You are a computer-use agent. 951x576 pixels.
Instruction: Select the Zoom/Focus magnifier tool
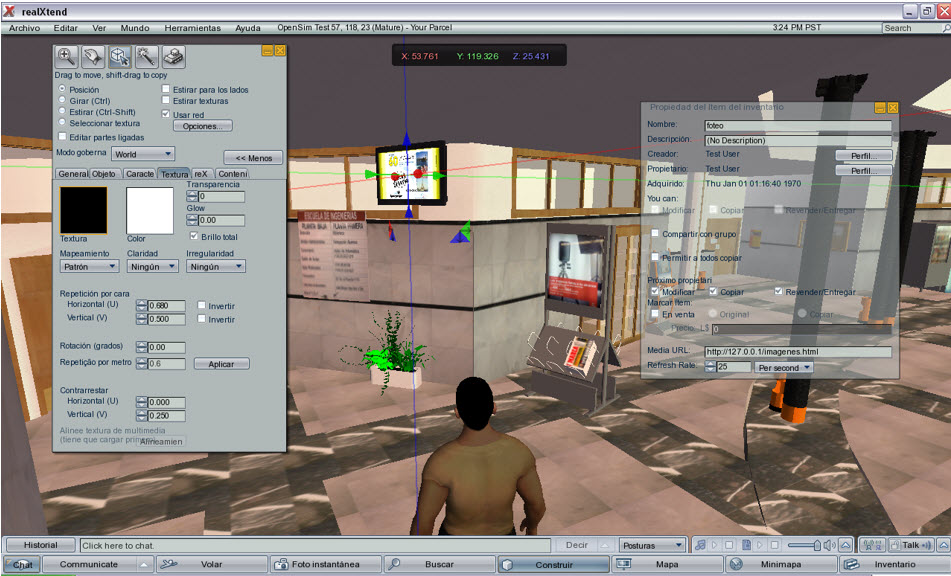[x=66, y=57]
